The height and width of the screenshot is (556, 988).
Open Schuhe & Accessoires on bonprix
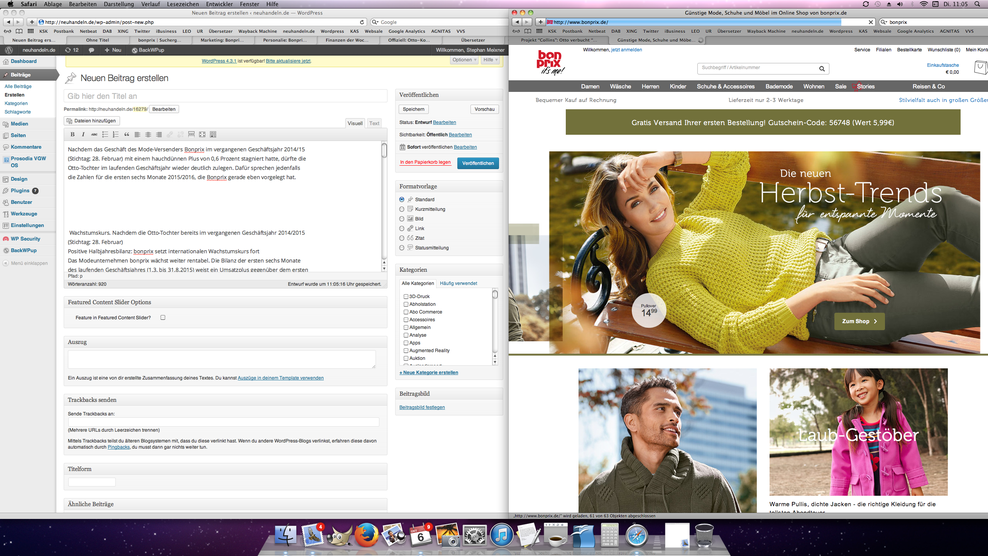coord(725,86)
